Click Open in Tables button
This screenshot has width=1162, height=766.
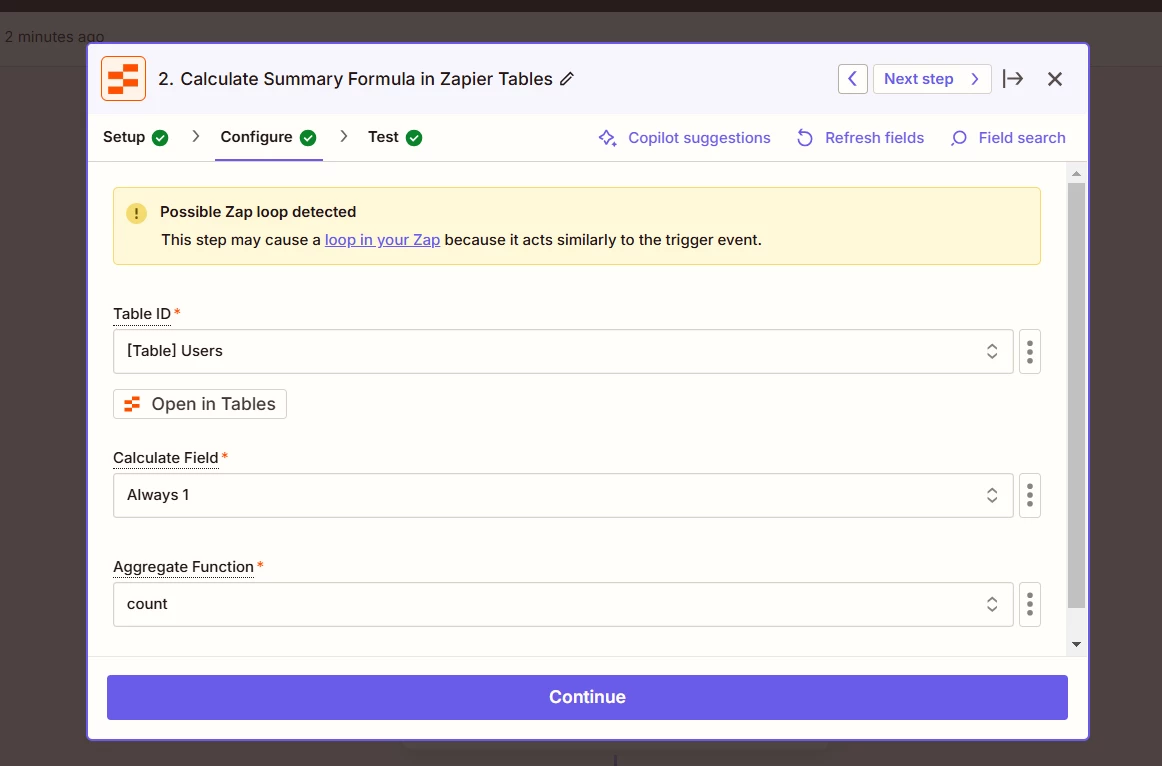pos(200,404)
